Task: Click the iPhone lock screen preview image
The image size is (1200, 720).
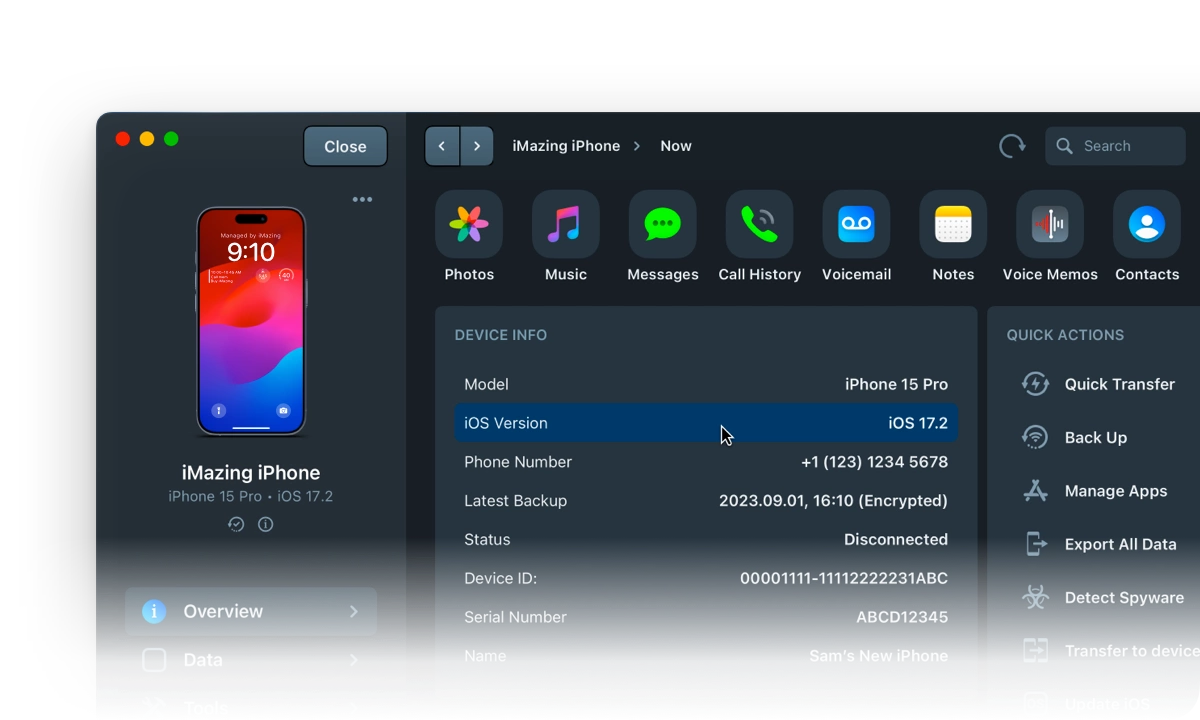Action: [x=251, y=321]
